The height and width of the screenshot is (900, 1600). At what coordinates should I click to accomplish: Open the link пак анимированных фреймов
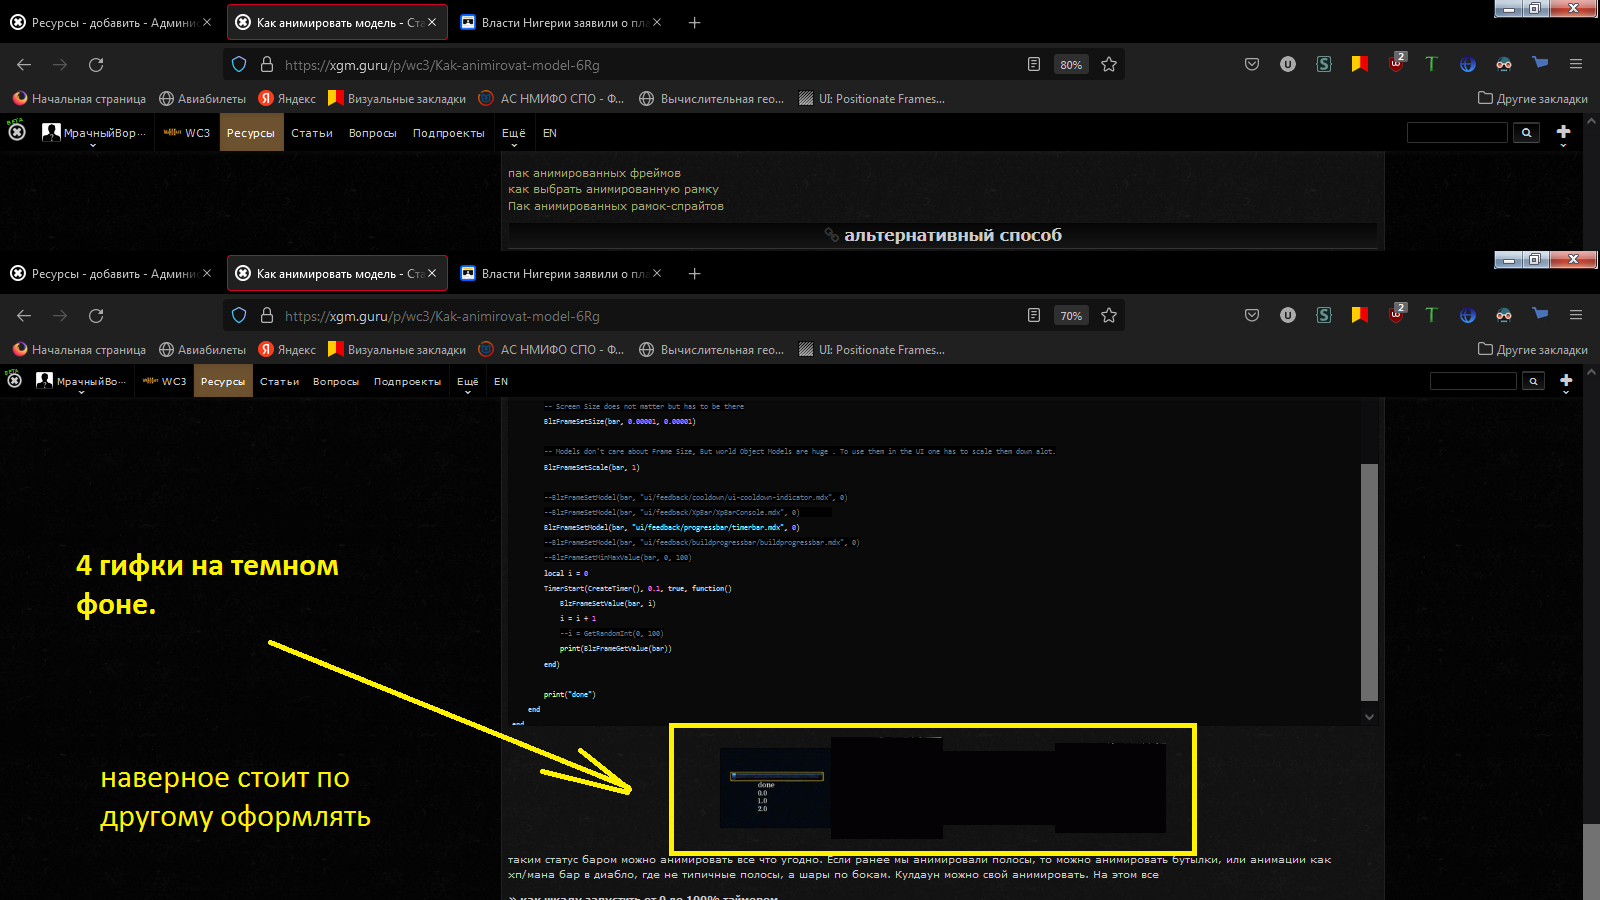tap(594, 173)
